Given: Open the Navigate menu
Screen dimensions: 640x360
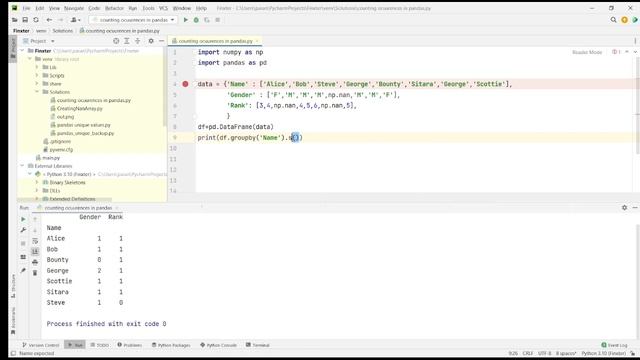Looking at the screenshot, I should (x=74, y=8).
